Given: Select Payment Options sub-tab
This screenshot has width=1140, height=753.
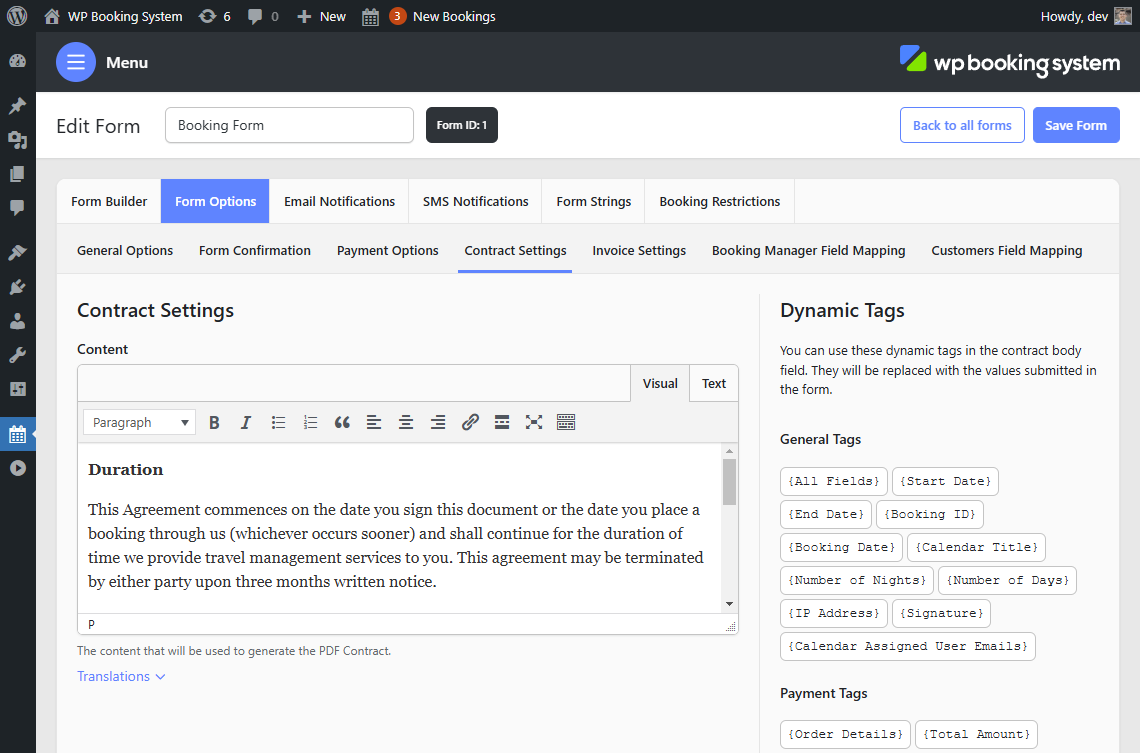Looking at the screenshot, I should (x=388, y=250).
